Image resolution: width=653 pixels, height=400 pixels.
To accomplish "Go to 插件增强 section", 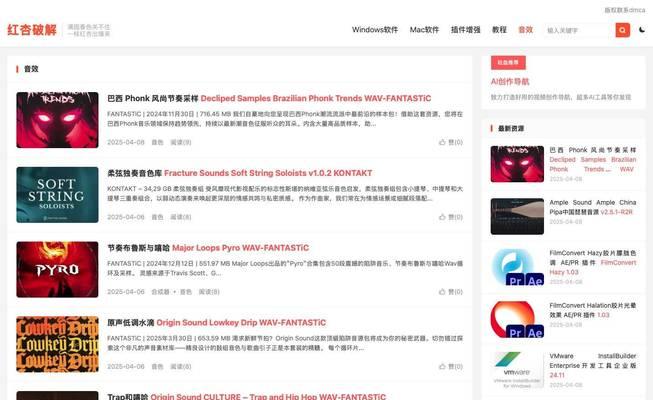I will point(466,30).
